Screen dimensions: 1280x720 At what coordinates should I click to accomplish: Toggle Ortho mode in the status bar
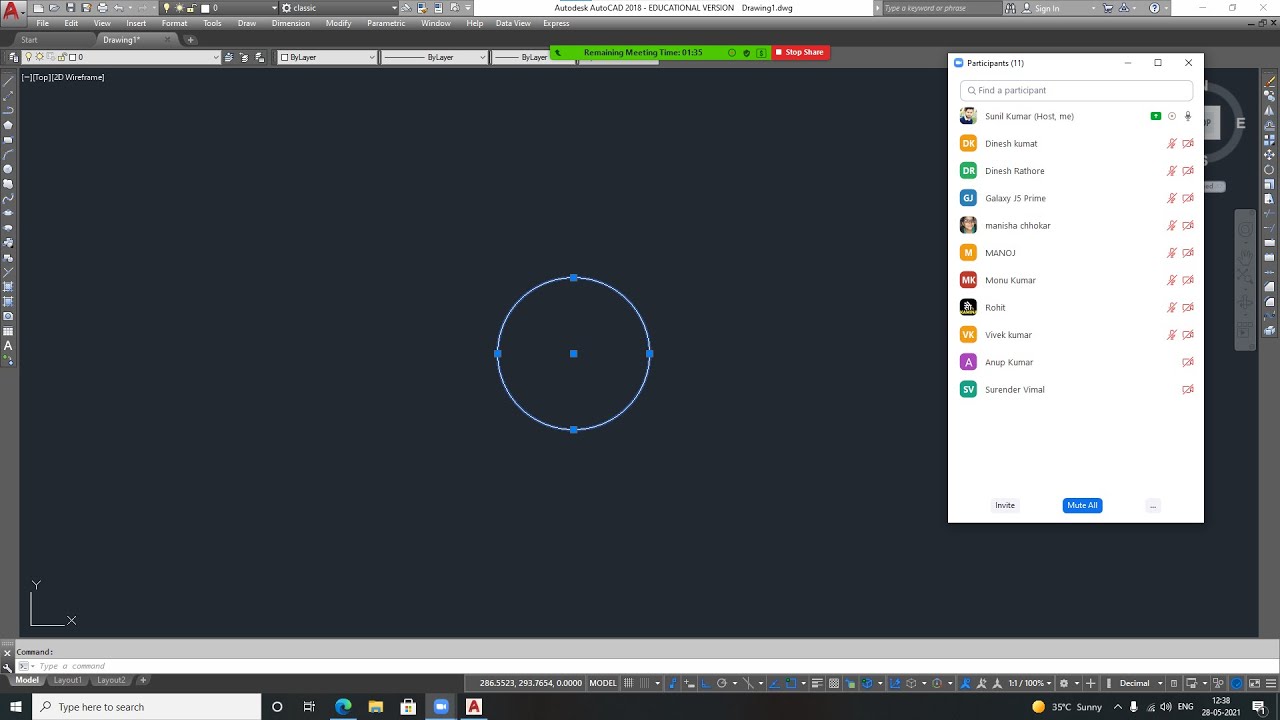(706, 683)
